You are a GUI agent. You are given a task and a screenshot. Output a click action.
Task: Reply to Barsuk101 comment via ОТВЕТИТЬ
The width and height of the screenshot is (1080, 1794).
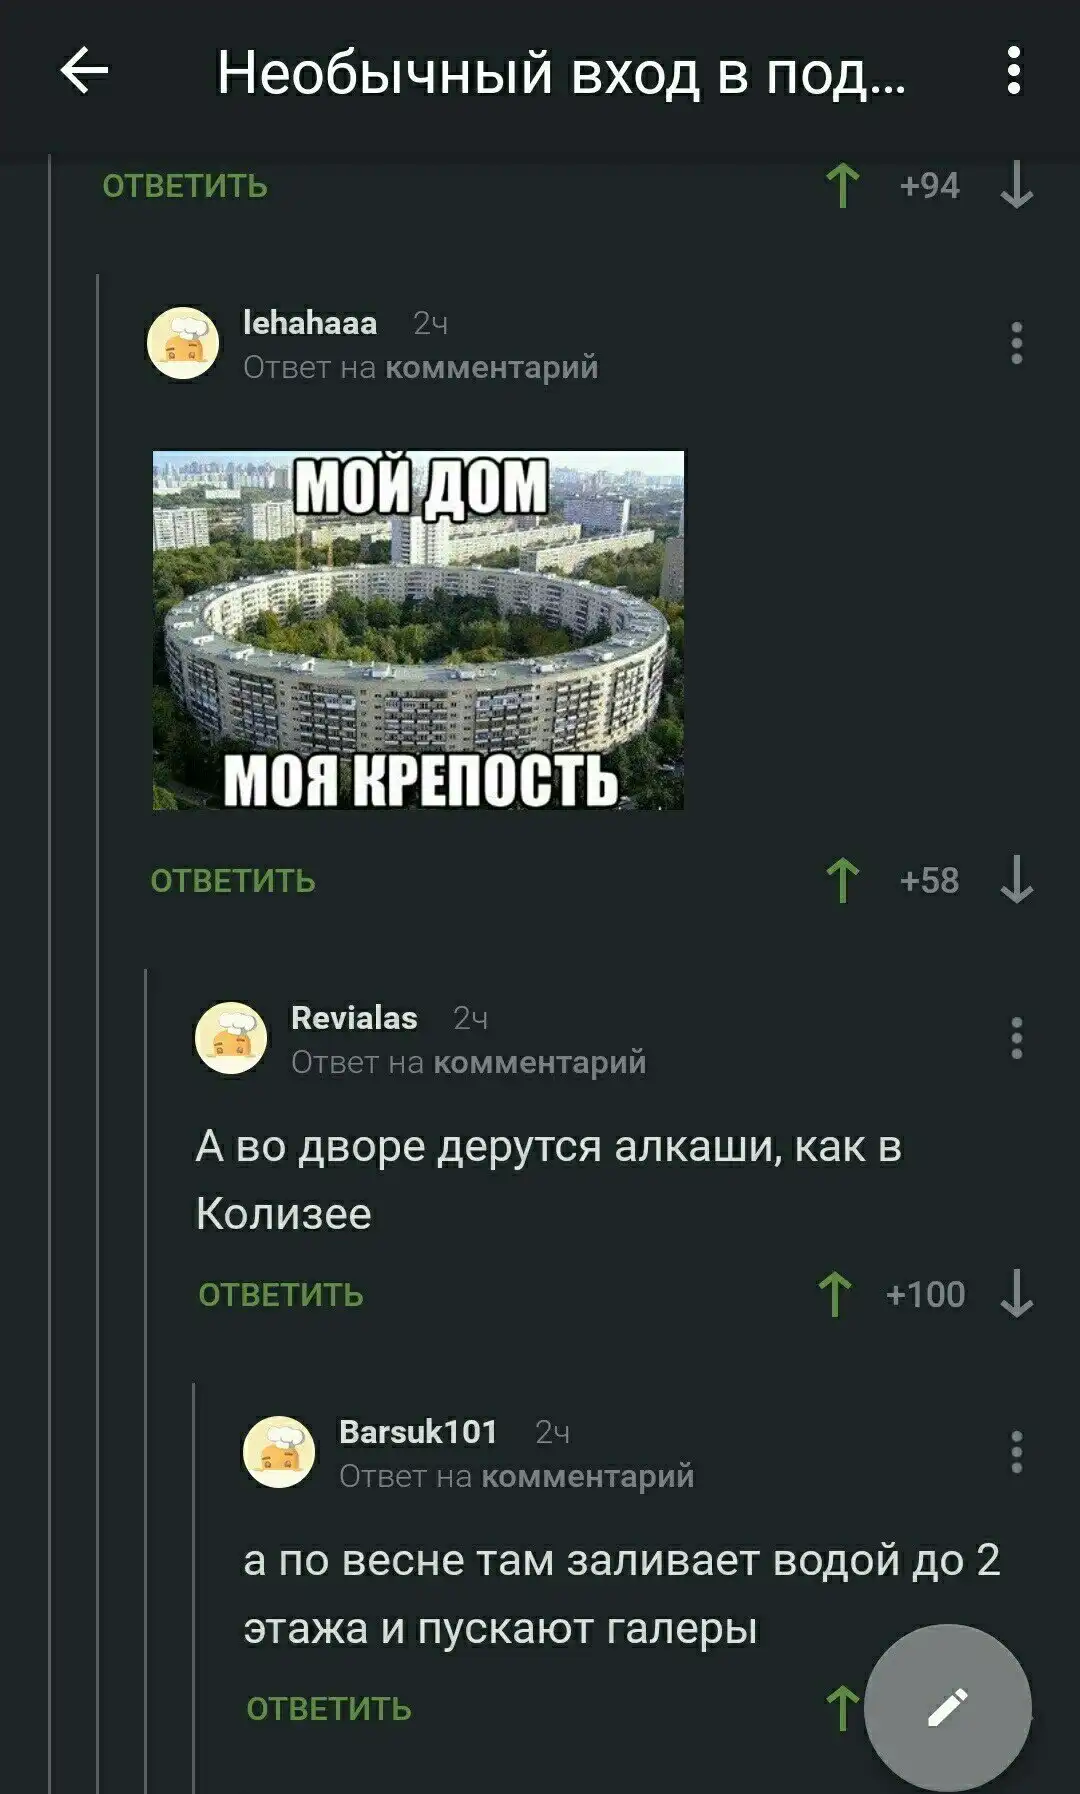pyautogui.click(x=328, y=1709)
